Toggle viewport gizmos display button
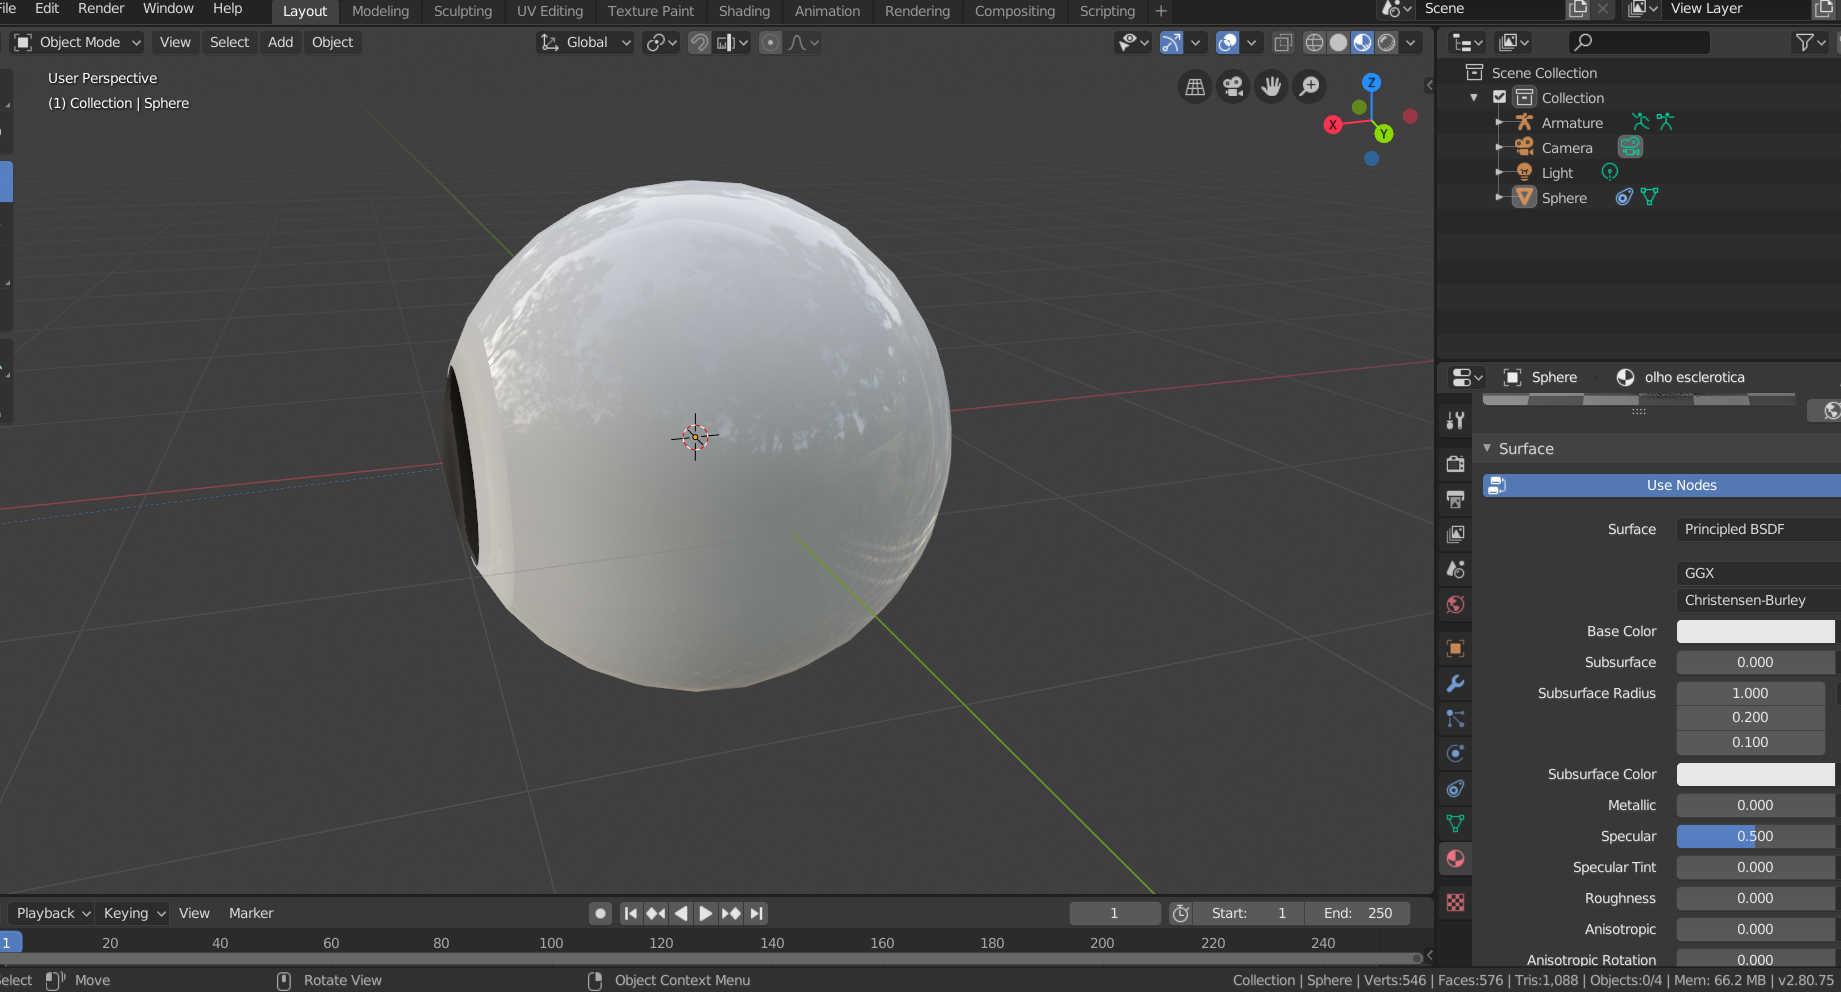Viewport: 1841px width, 992px height. 1171,42
